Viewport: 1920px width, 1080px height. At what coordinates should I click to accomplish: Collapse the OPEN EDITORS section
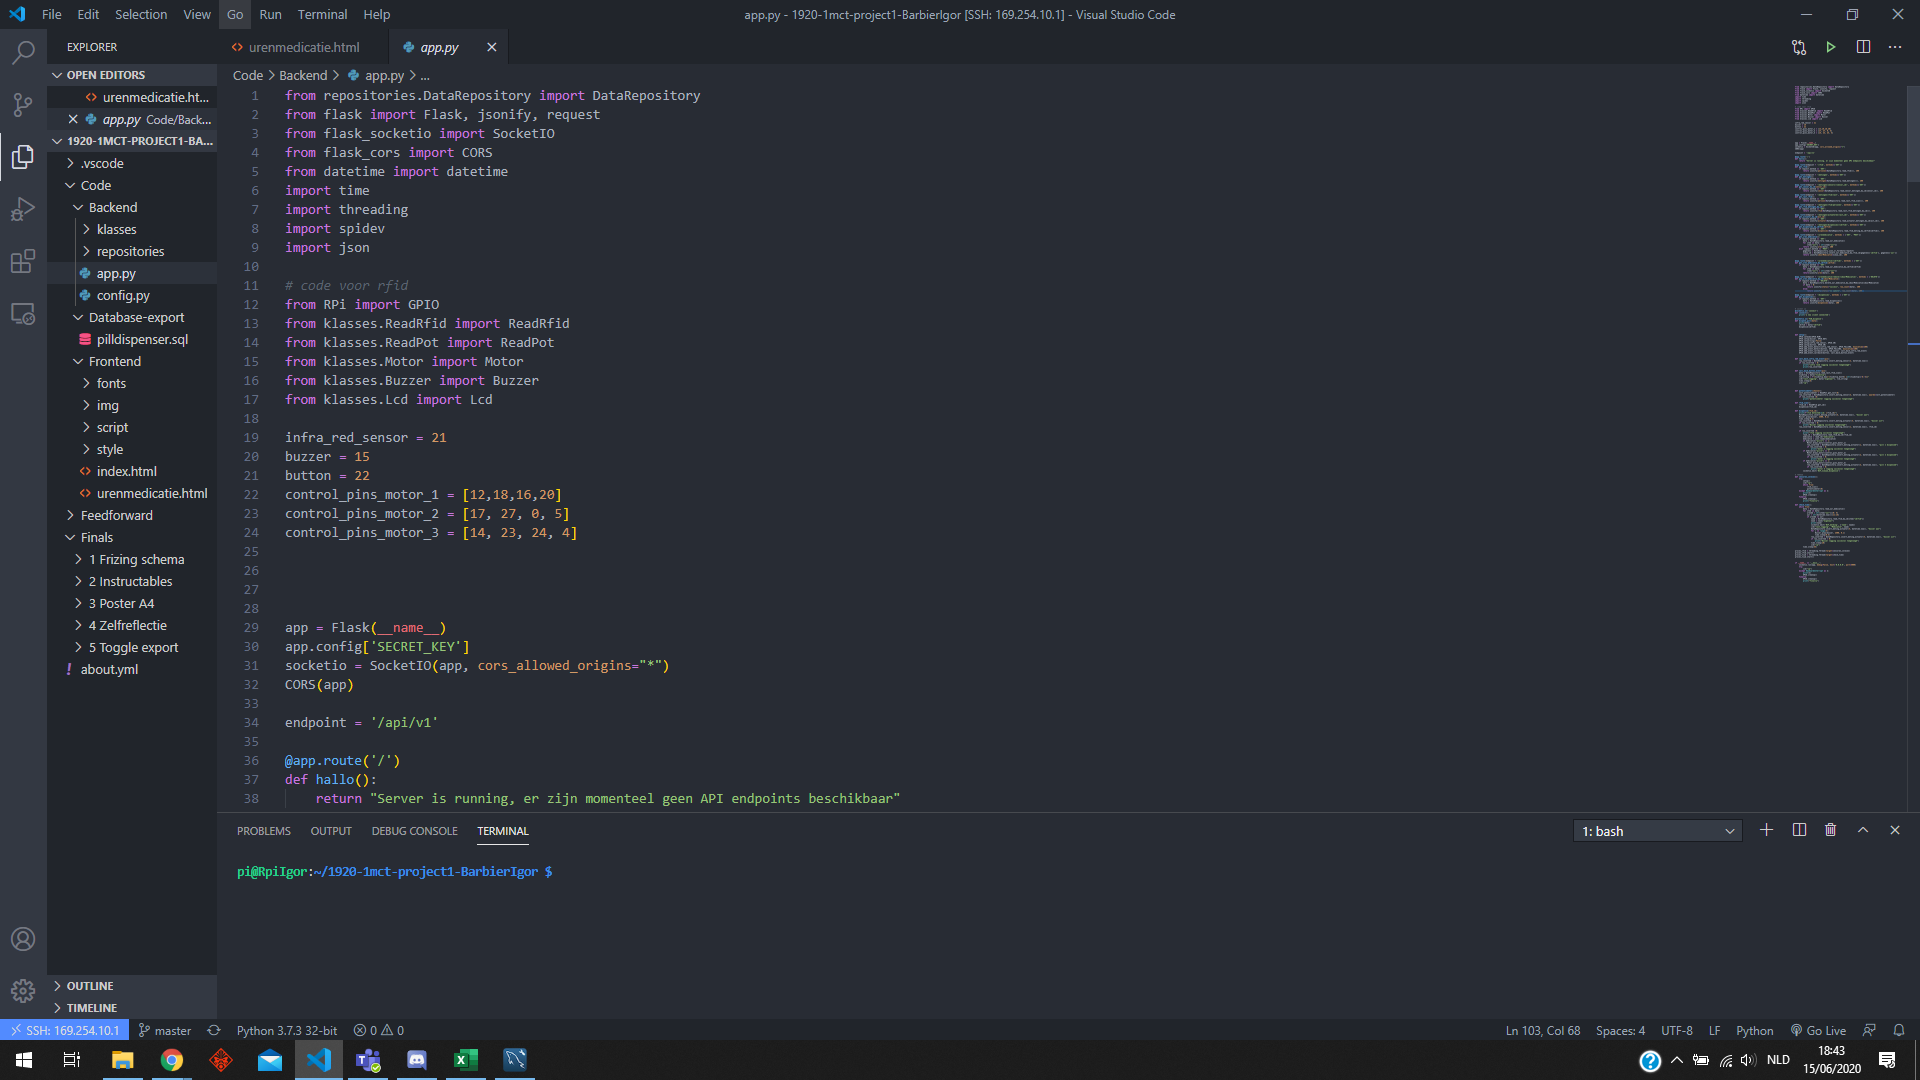132,75
